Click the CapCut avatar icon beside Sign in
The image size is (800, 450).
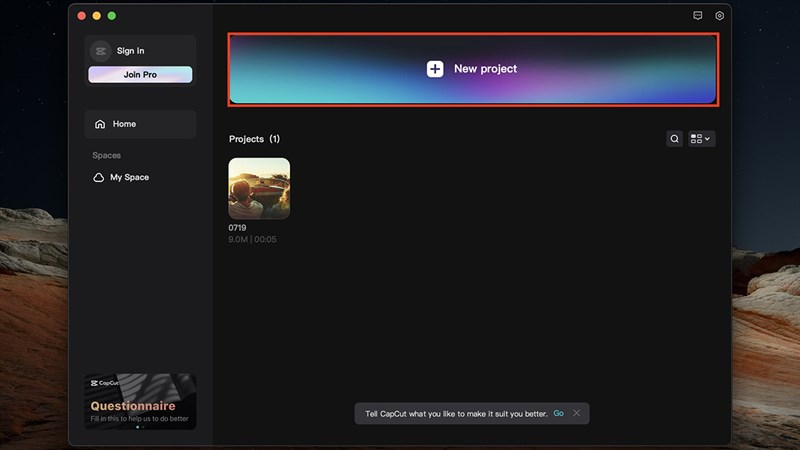pyautogui.click(x=100, y=51)
